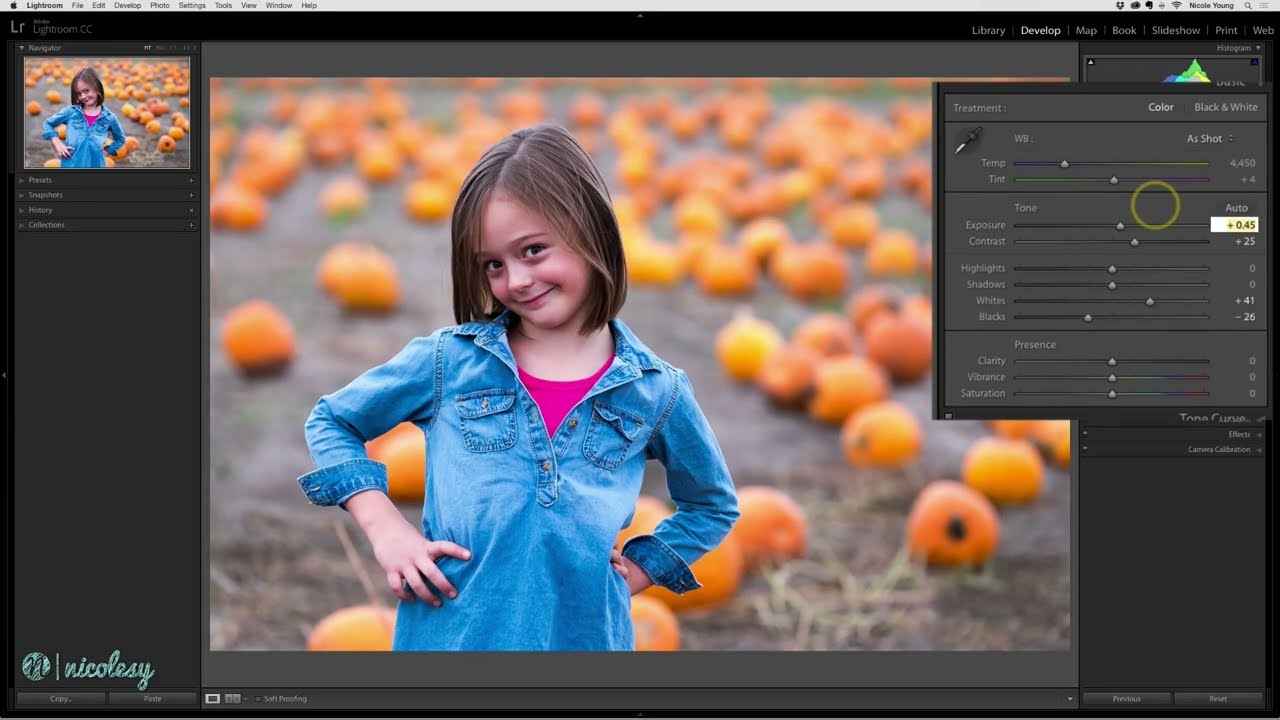The width and height of the screenshot is (1280, 720).
Task: Switch treatment to Black & White
Action: pos(1225,107)
